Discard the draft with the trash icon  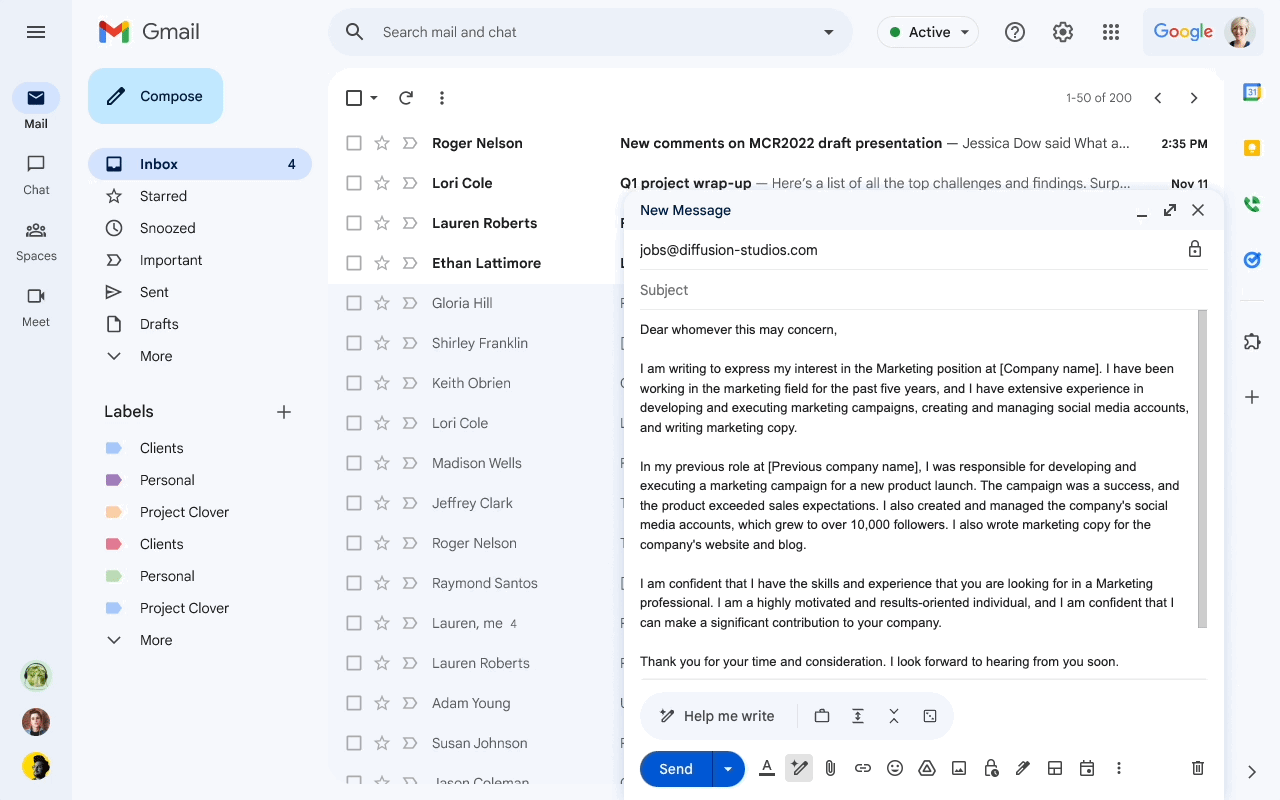tap(1198, 768)
